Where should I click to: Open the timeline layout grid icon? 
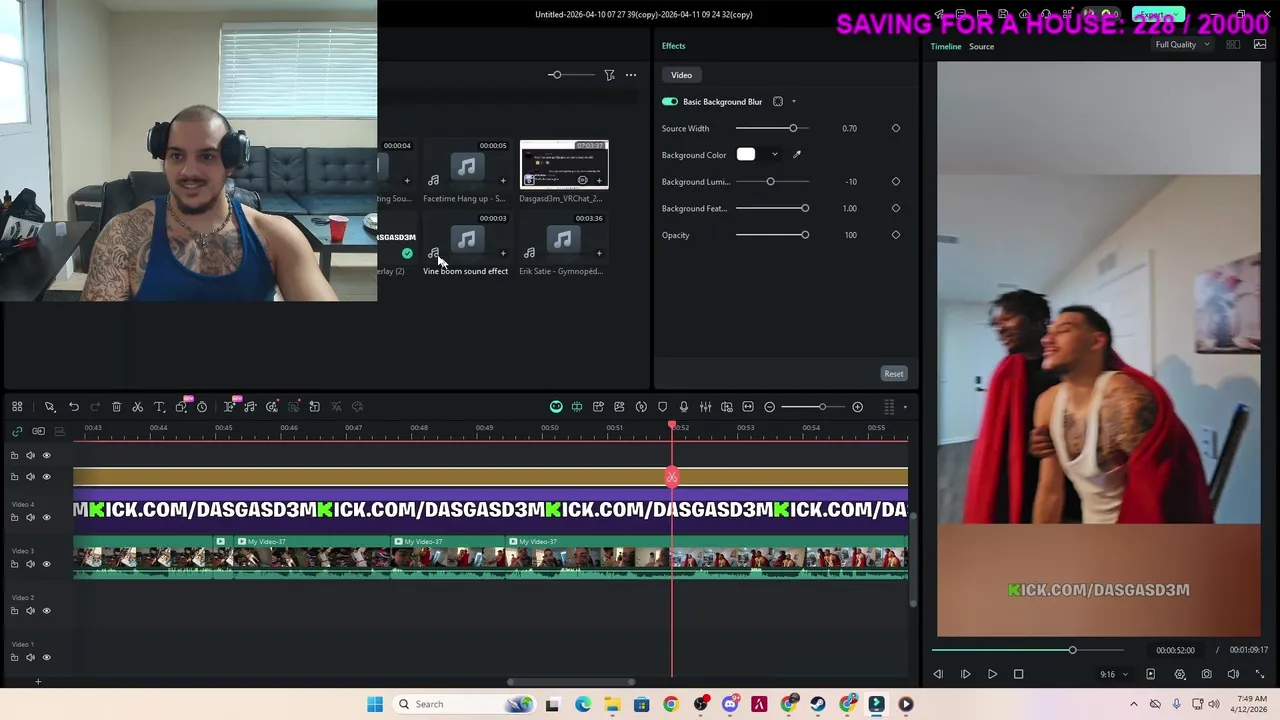[x=17, y=407]
